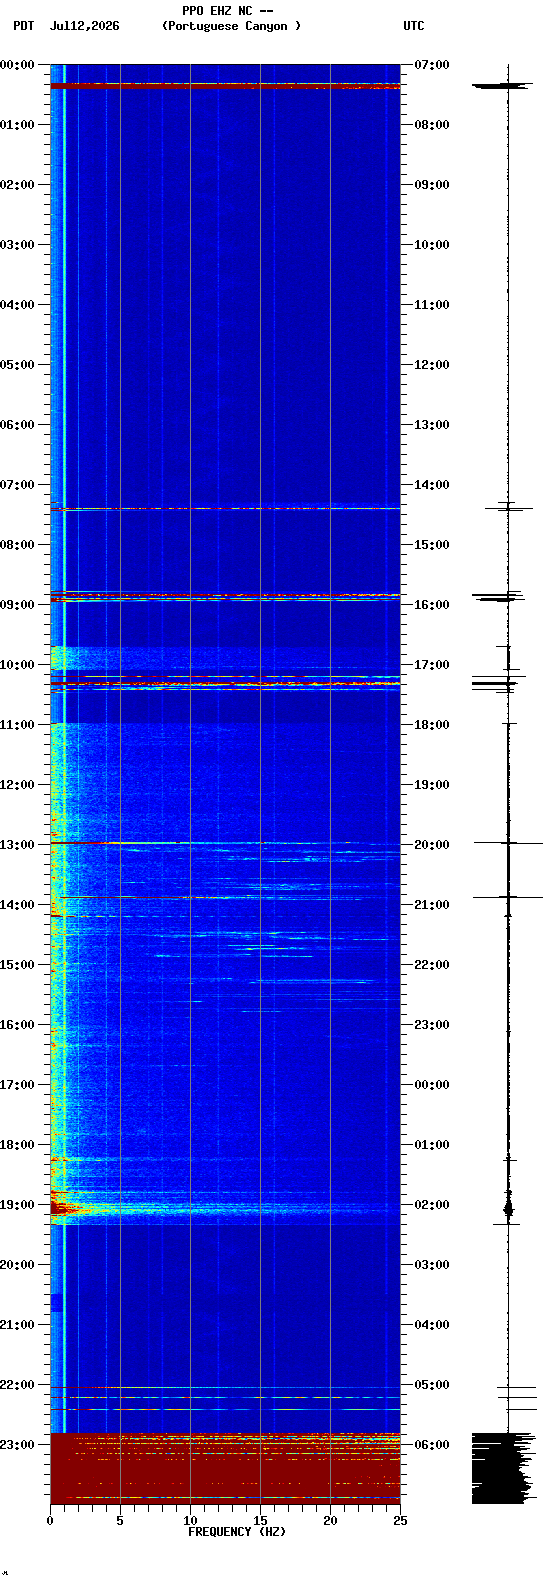Click the '05:00' label on PDT axis

(17, 365)
